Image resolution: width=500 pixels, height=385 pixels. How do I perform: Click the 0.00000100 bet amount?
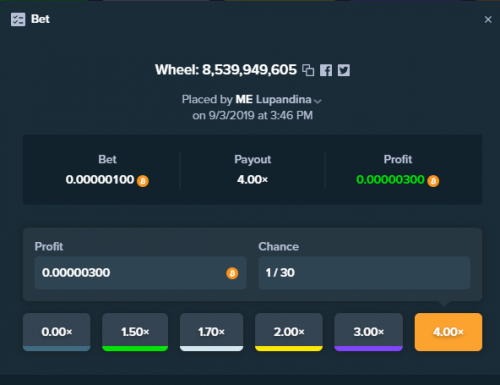(x=100, y=180)
